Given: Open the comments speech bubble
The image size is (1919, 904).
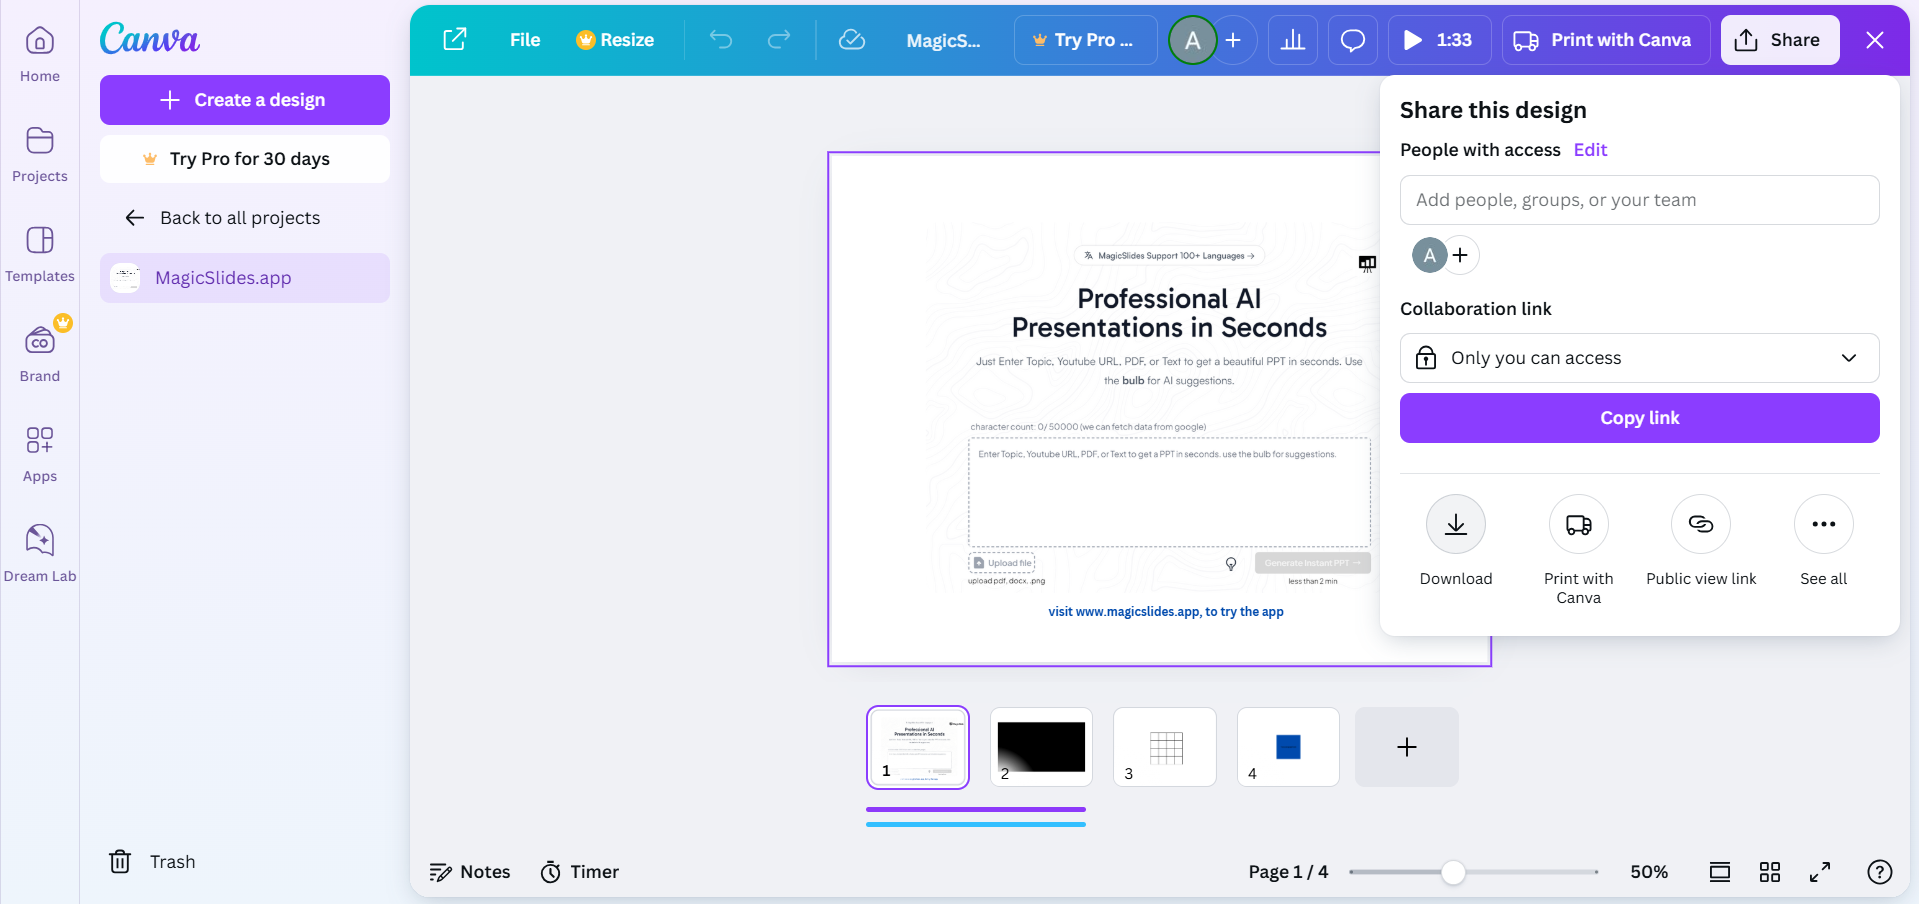Looking at the screenshot, I should point(1353,40).
